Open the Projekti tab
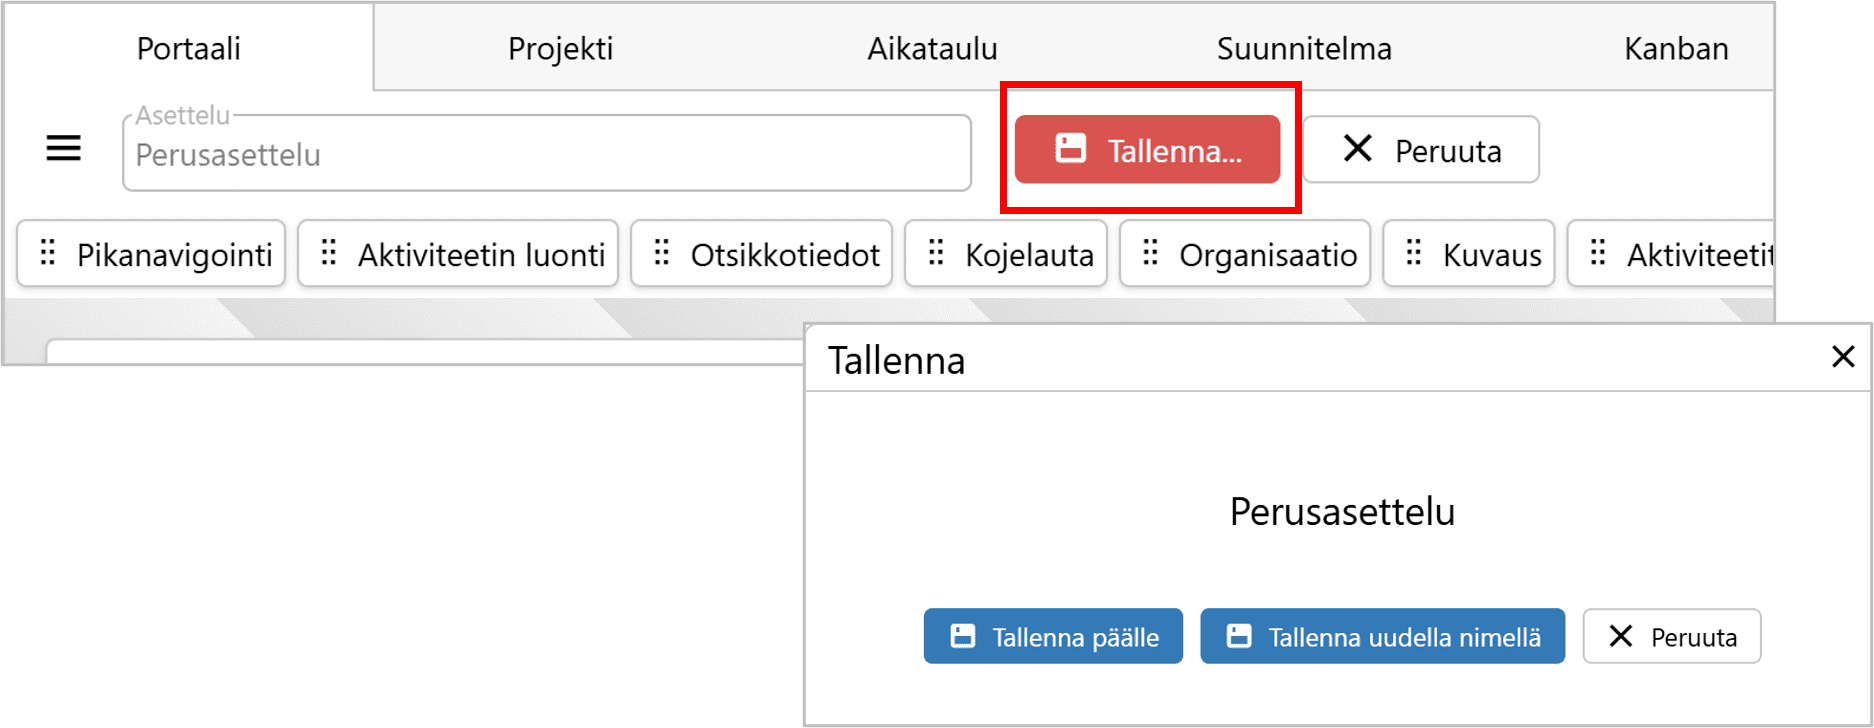Image resolution: width=1874 pixels, height=728 pixels. click(x=560, y=48)
